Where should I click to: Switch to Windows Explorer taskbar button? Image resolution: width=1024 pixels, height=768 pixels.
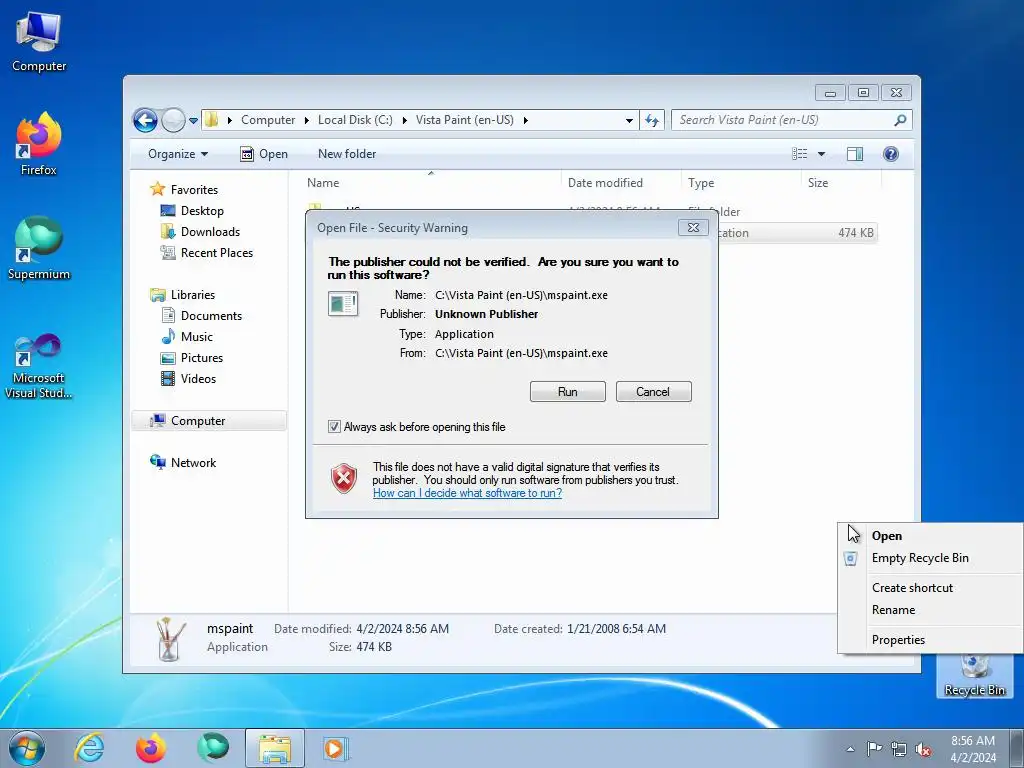(275, 748)
